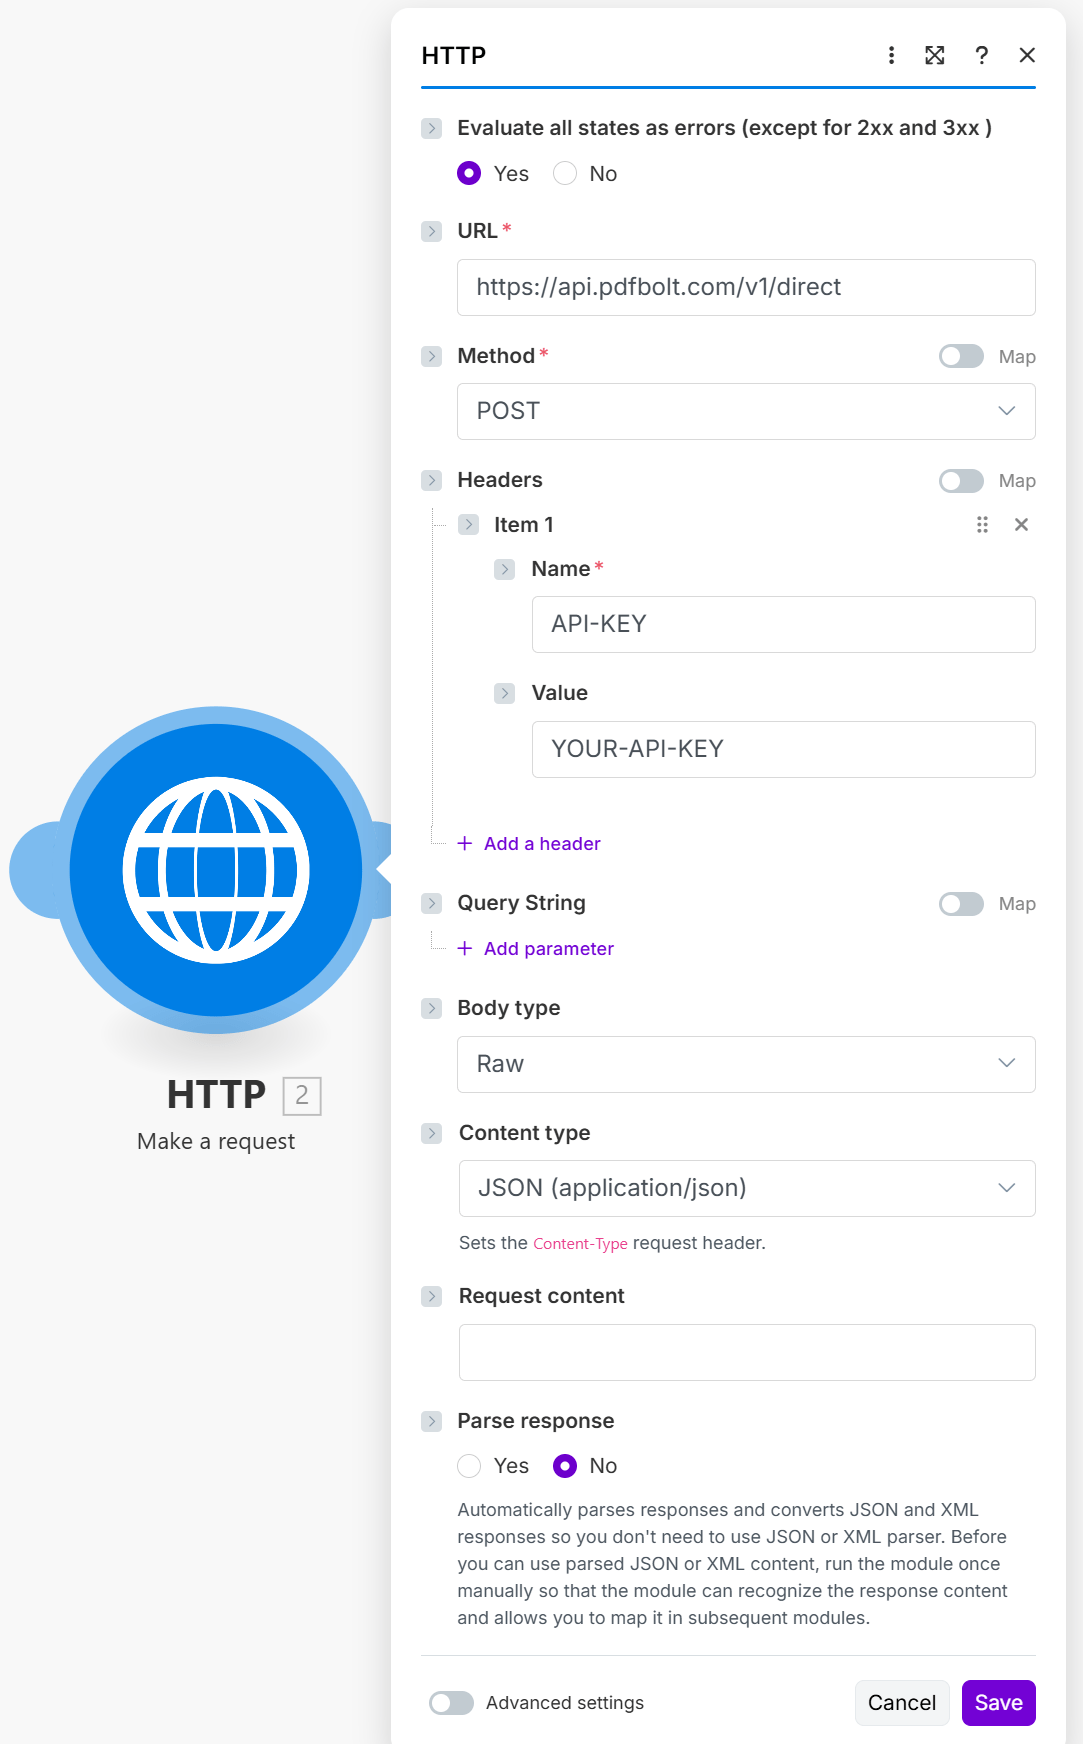
Task: Click Add parameter link
Action: (x=549, y=948)
